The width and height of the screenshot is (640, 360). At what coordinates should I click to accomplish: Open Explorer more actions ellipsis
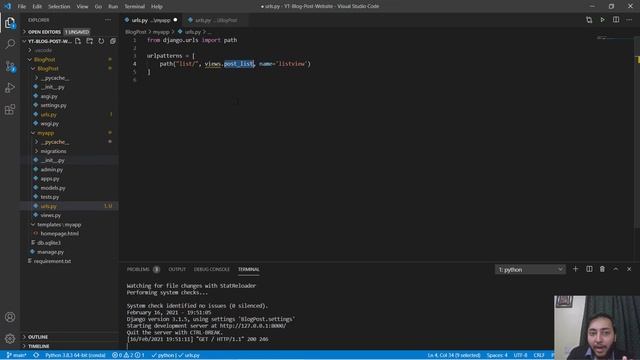click(108, 20)
